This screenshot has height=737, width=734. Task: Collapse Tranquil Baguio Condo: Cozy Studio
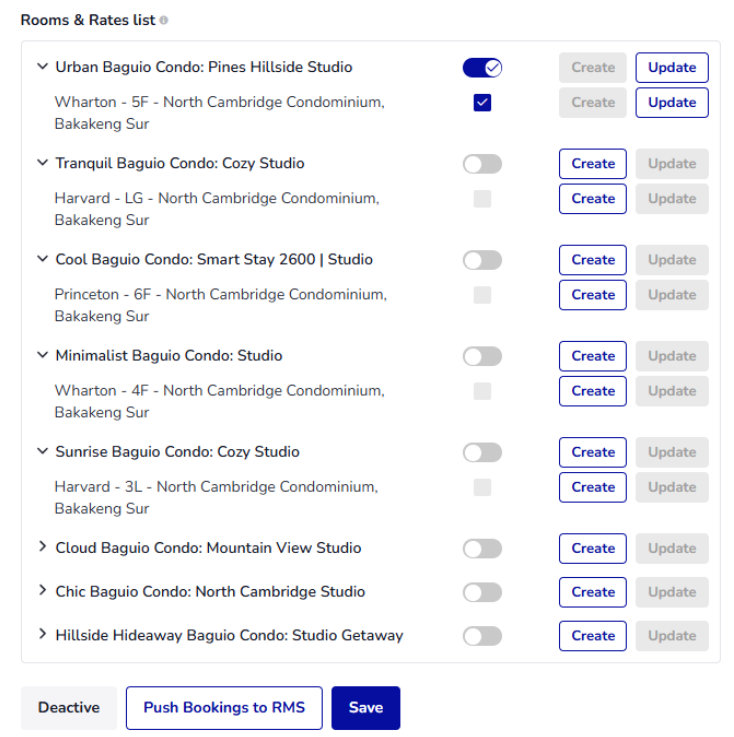(x=42, y=163)
